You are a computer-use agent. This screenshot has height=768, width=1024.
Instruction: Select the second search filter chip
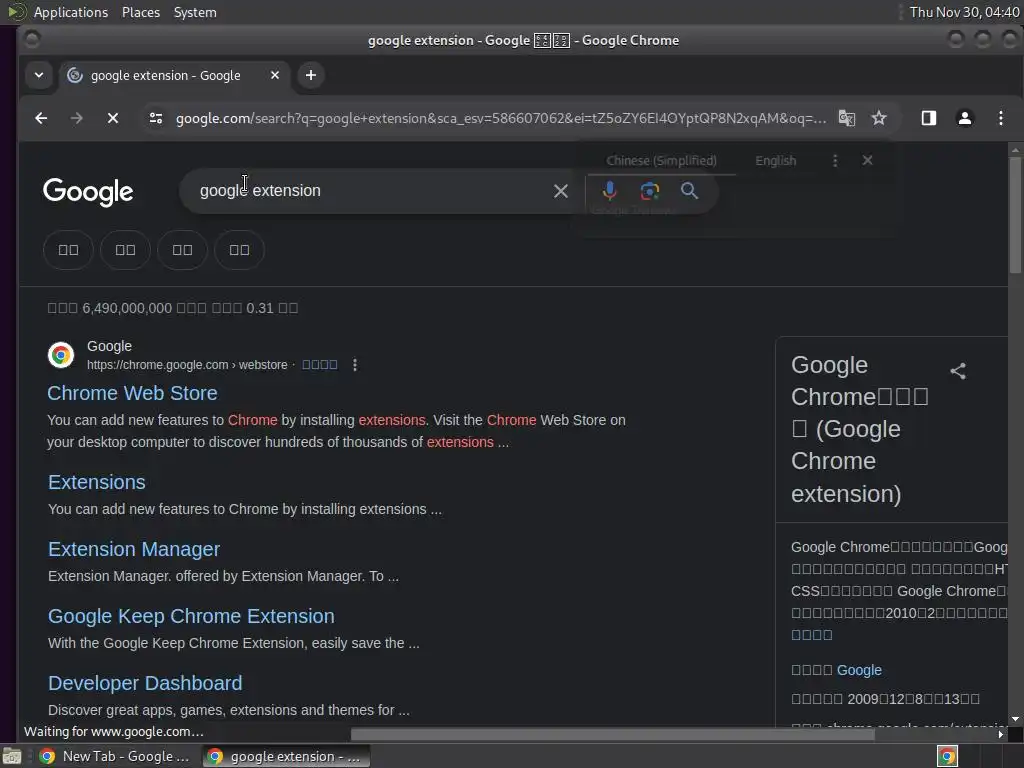pyautogui.click(x=125, y=249)
